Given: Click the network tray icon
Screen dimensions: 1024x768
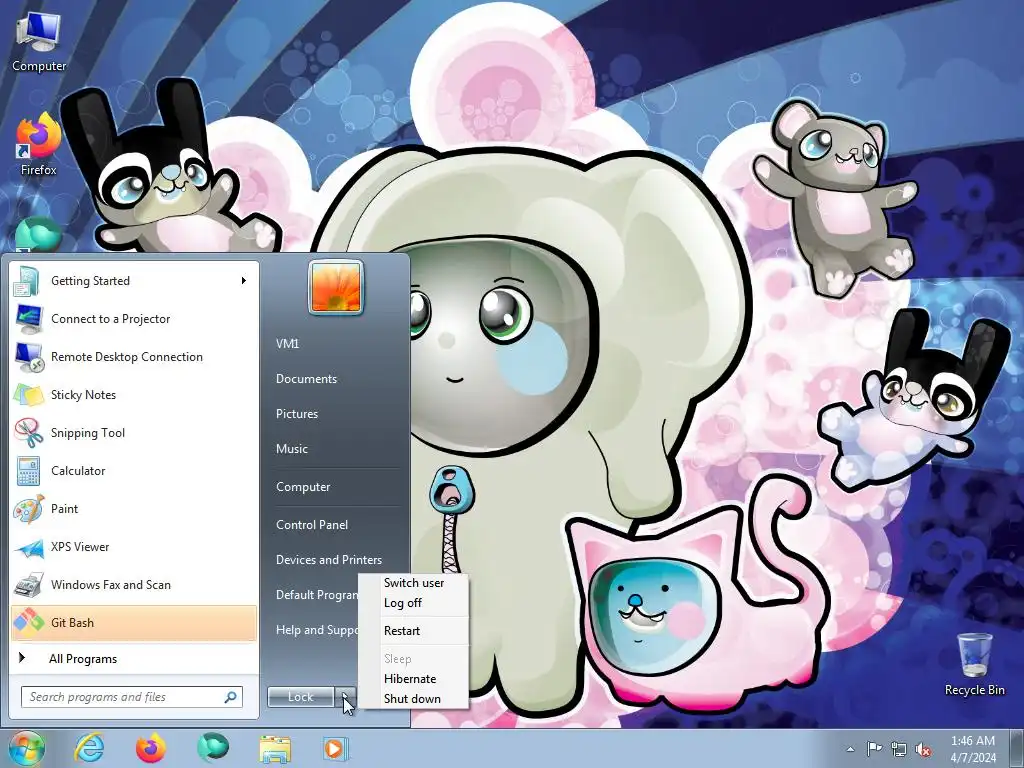Looking at the screenshot, I should (x=899, y=749).
